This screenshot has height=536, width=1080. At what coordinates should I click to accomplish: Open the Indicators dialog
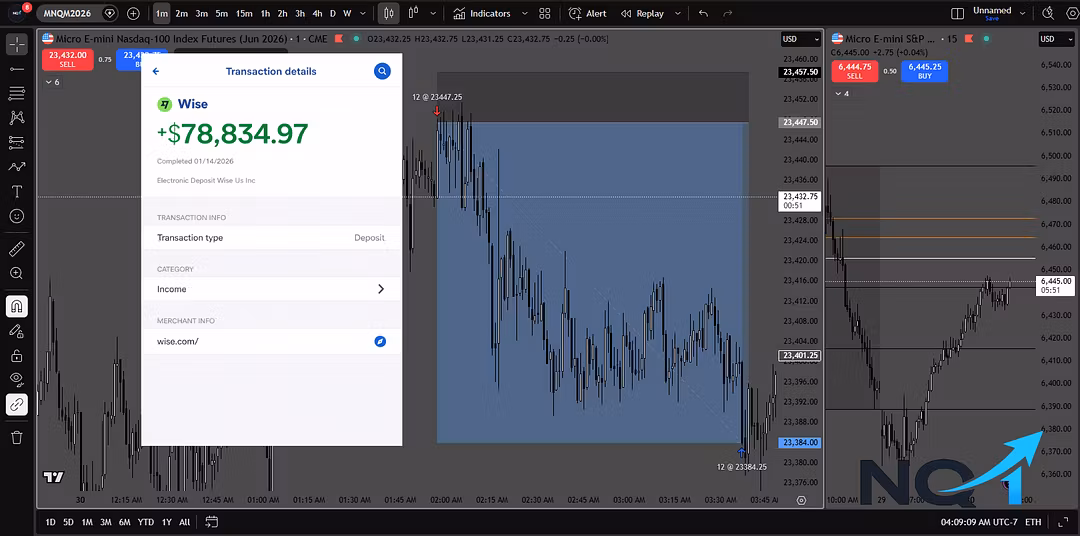(x=482, y=13)
